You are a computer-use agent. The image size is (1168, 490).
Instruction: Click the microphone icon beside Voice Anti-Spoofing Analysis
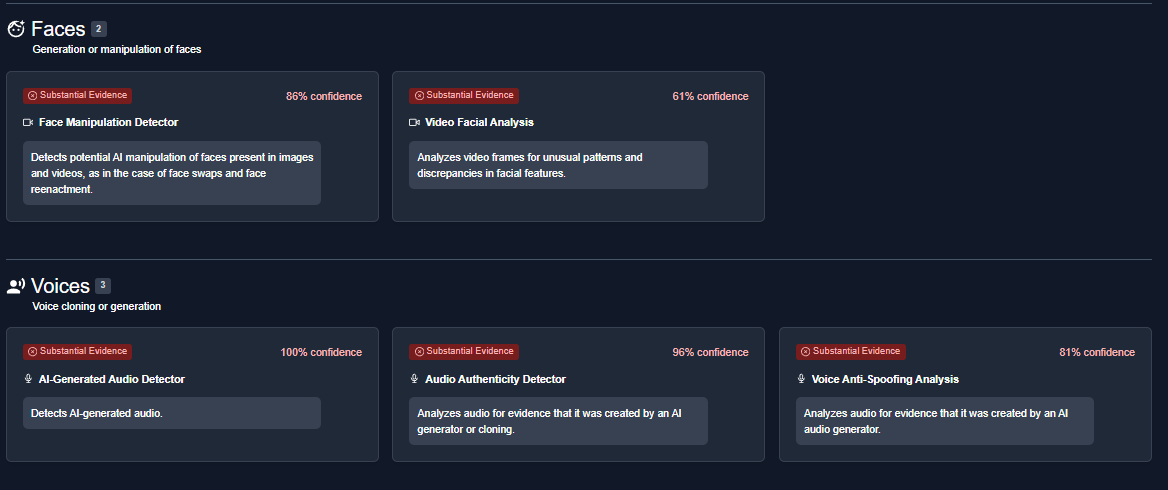pos(802,379)
